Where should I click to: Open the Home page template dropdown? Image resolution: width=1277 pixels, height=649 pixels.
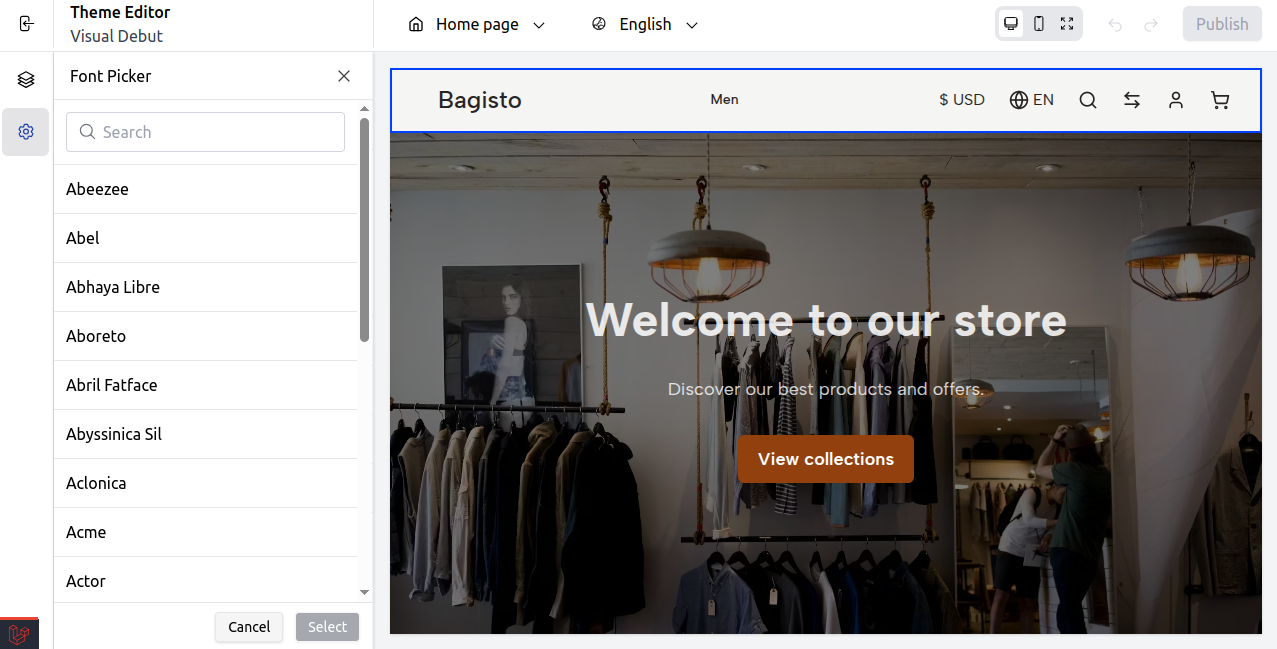pyautogui.click(x=477, y=24)
